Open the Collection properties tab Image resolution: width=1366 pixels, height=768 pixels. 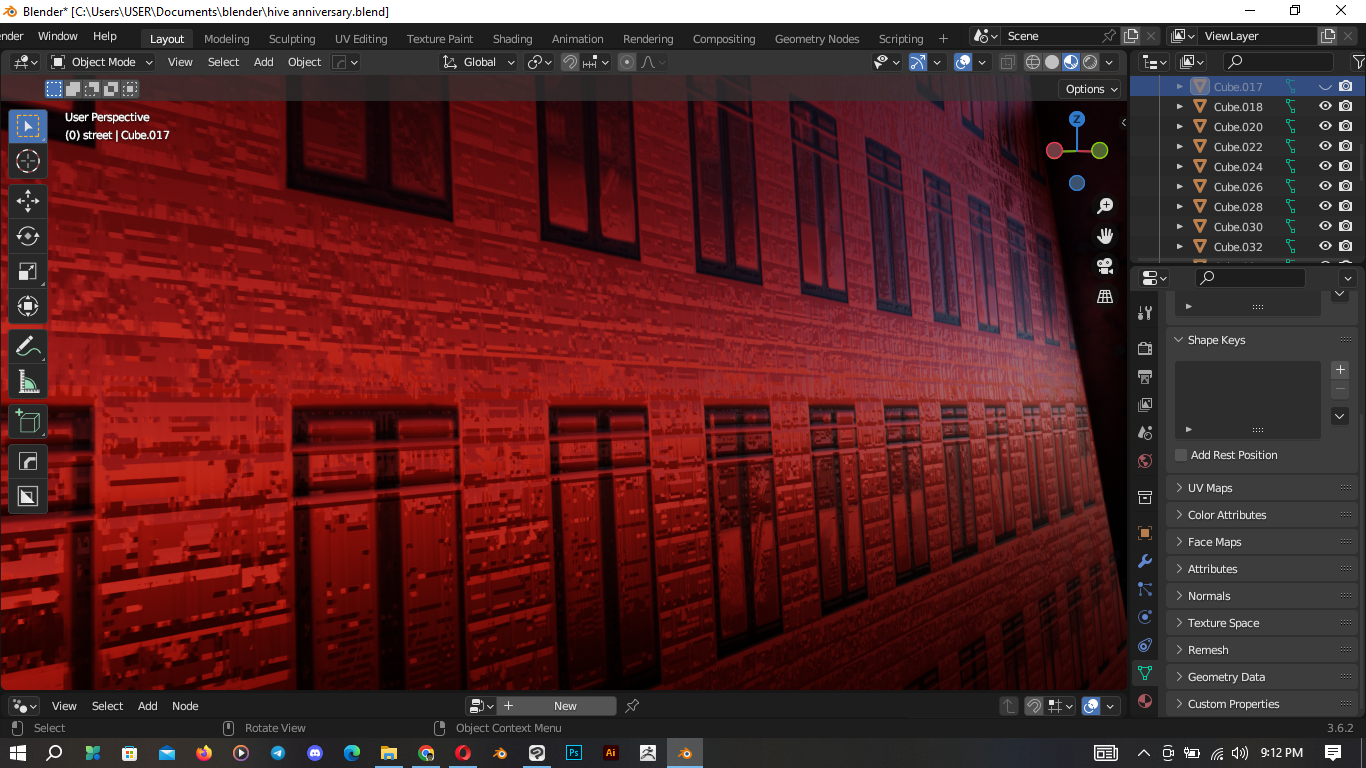(1145, 497)
